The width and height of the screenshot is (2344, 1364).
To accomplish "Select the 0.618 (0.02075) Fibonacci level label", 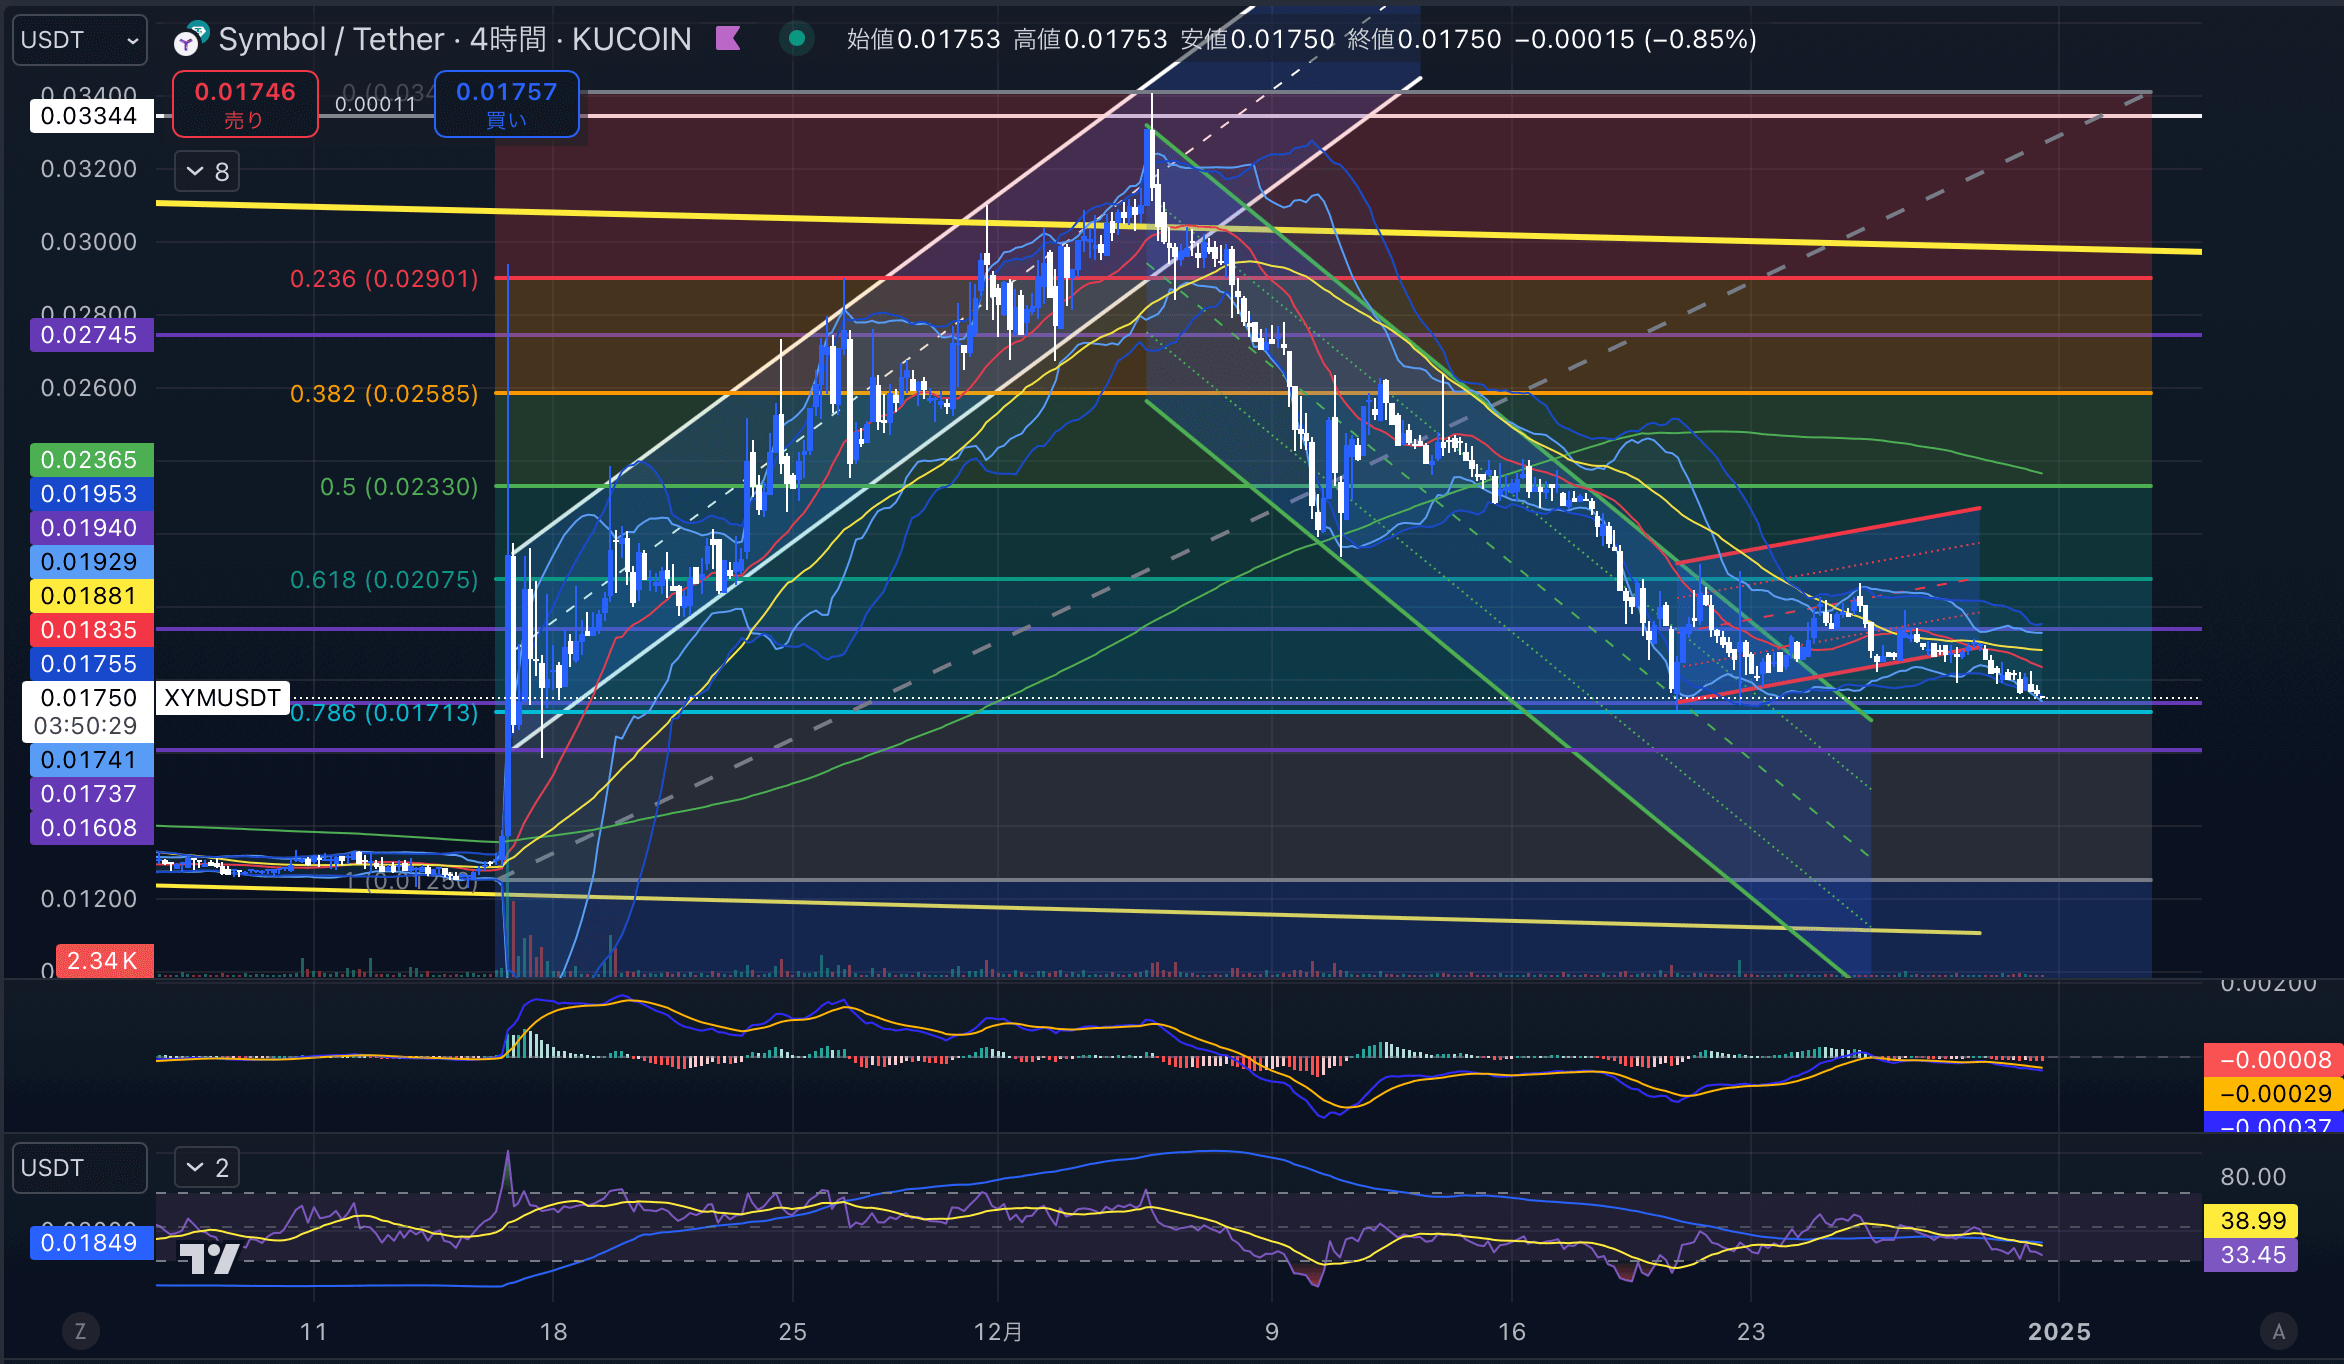I will [384, 580].
